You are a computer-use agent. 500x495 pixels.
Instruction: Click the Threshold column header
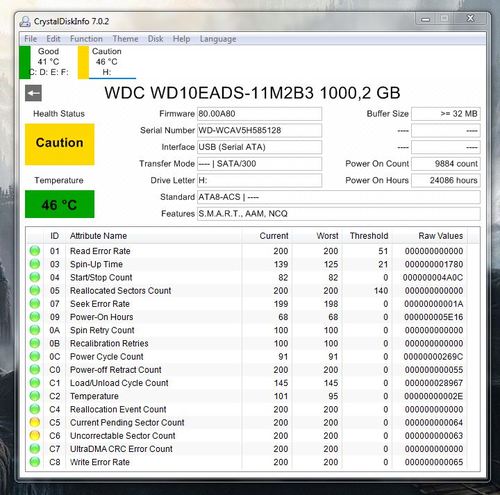[x=367, y=236]
